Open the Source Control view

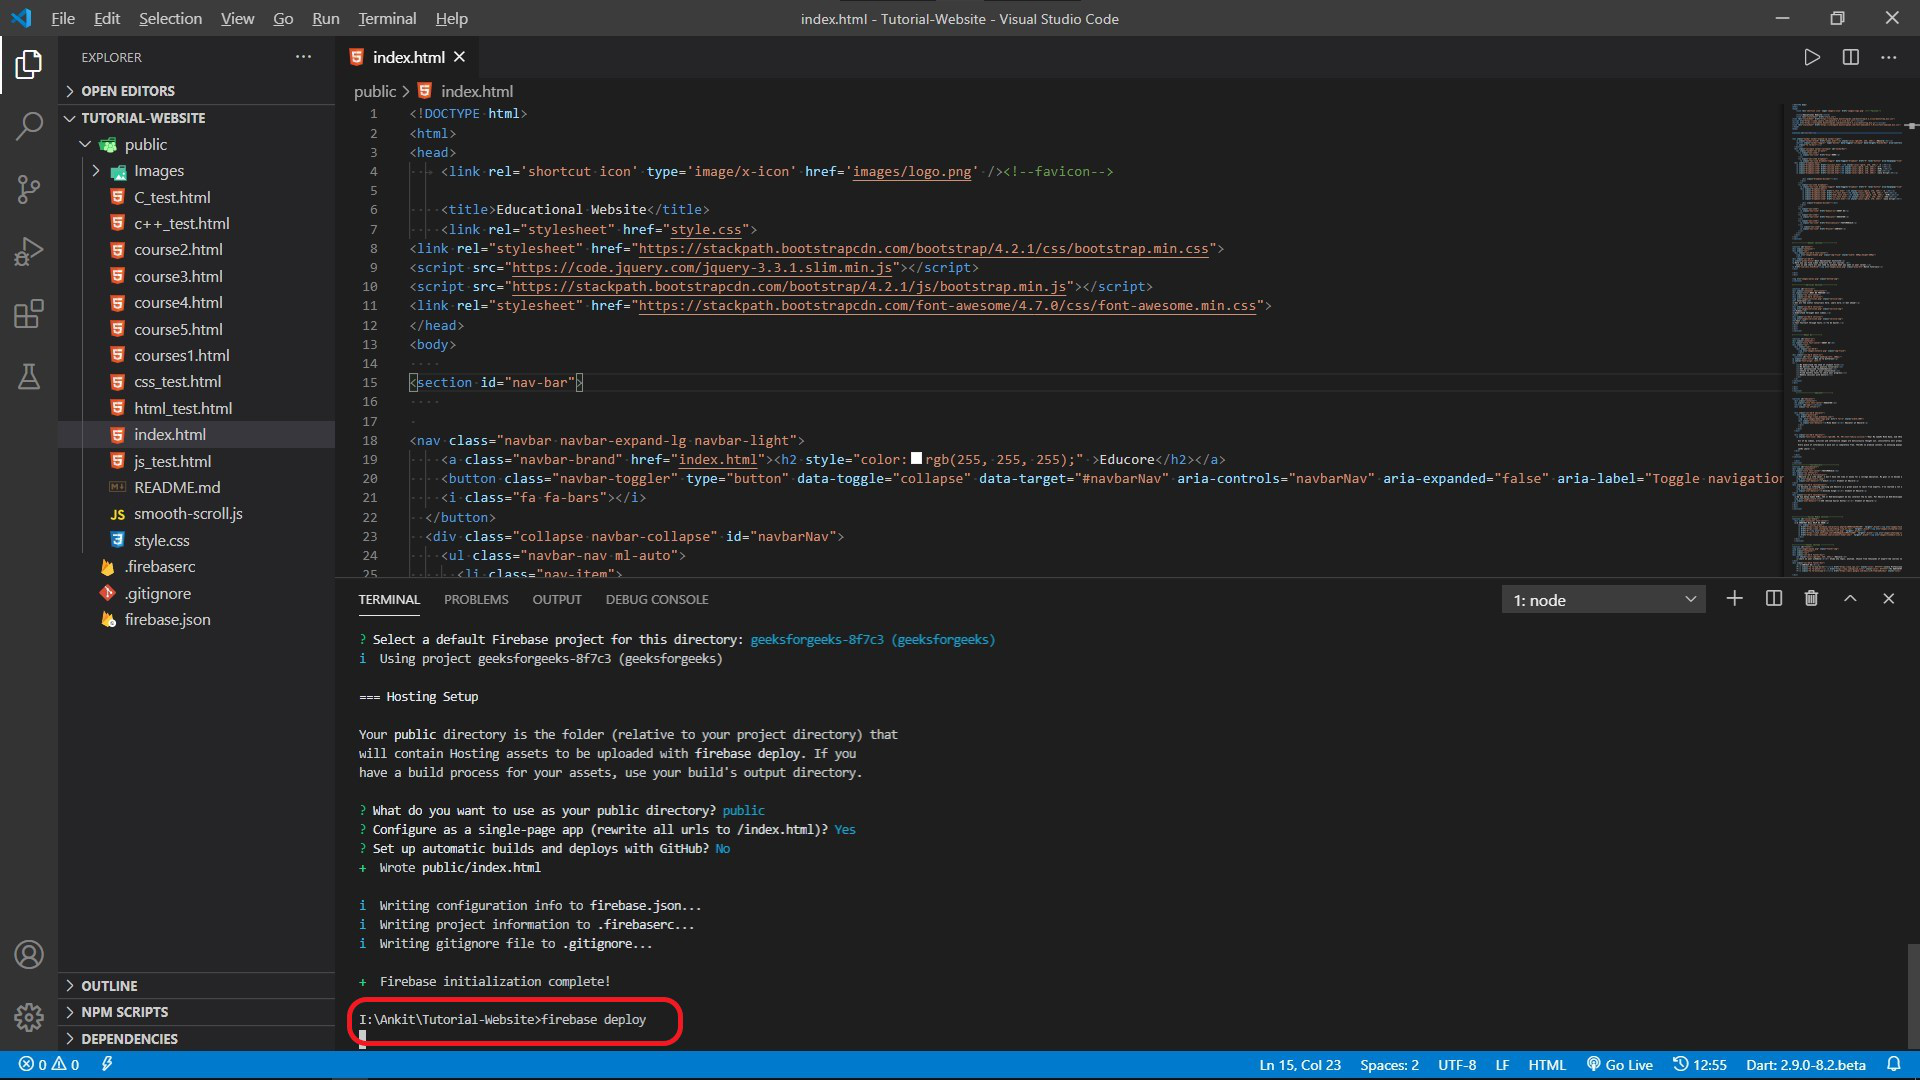[x=29, y=189]
